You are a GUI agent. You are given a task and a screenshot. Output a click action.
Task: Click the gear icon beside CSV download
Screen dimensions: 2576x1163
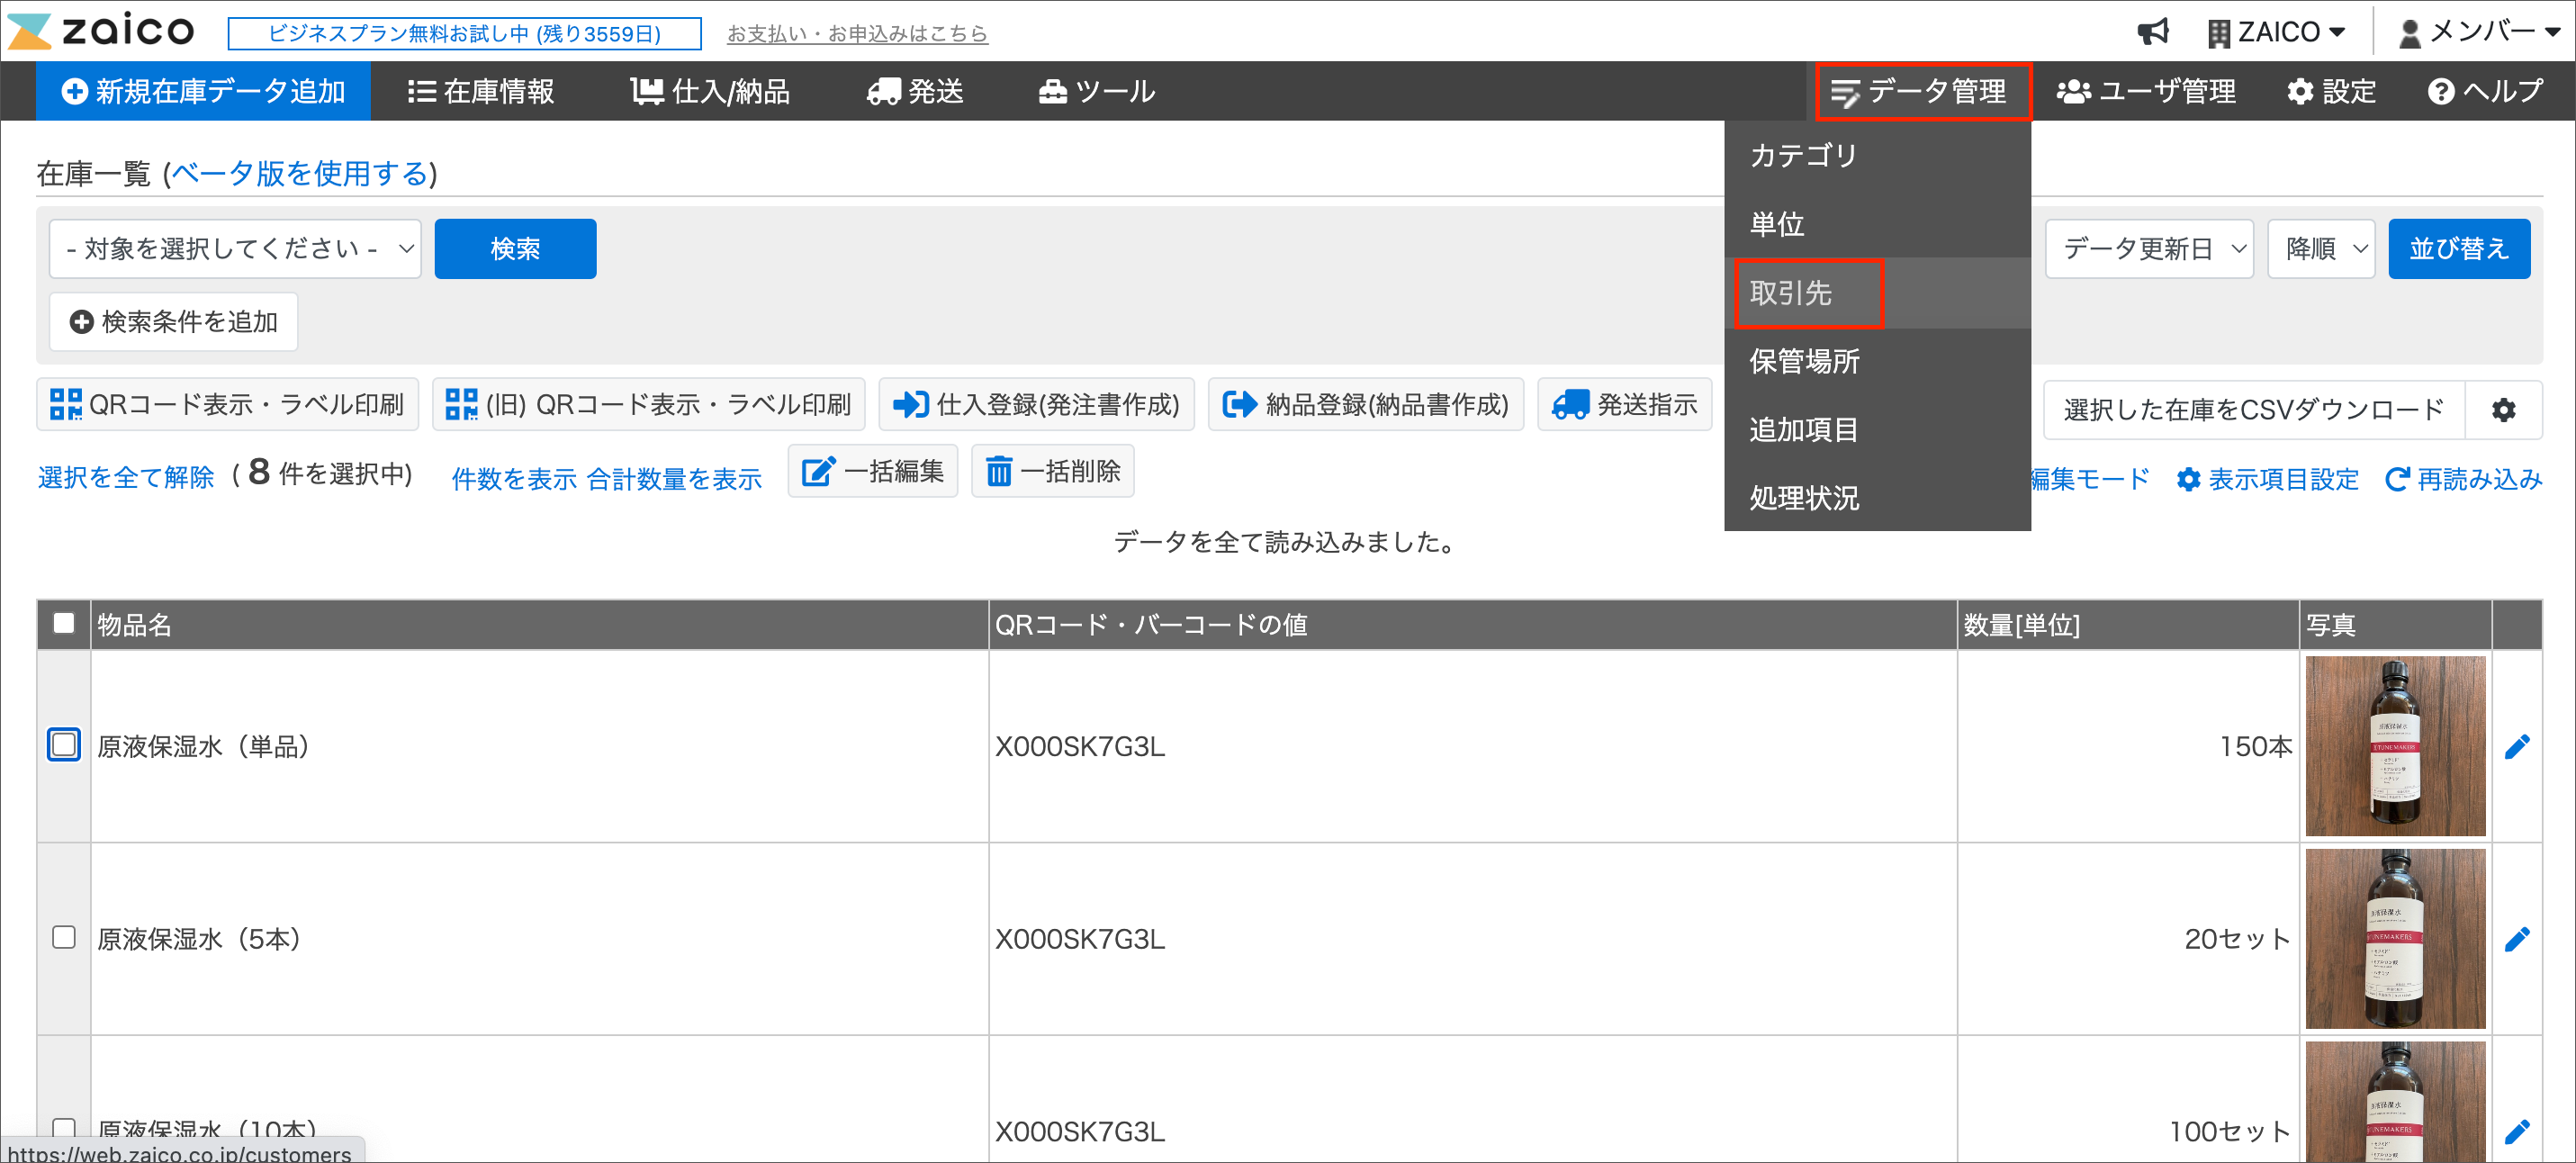(x=2502, y=410)
